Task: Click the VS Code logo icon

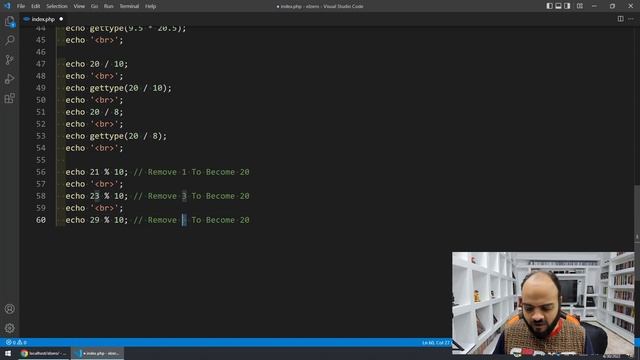Action: 7,6
